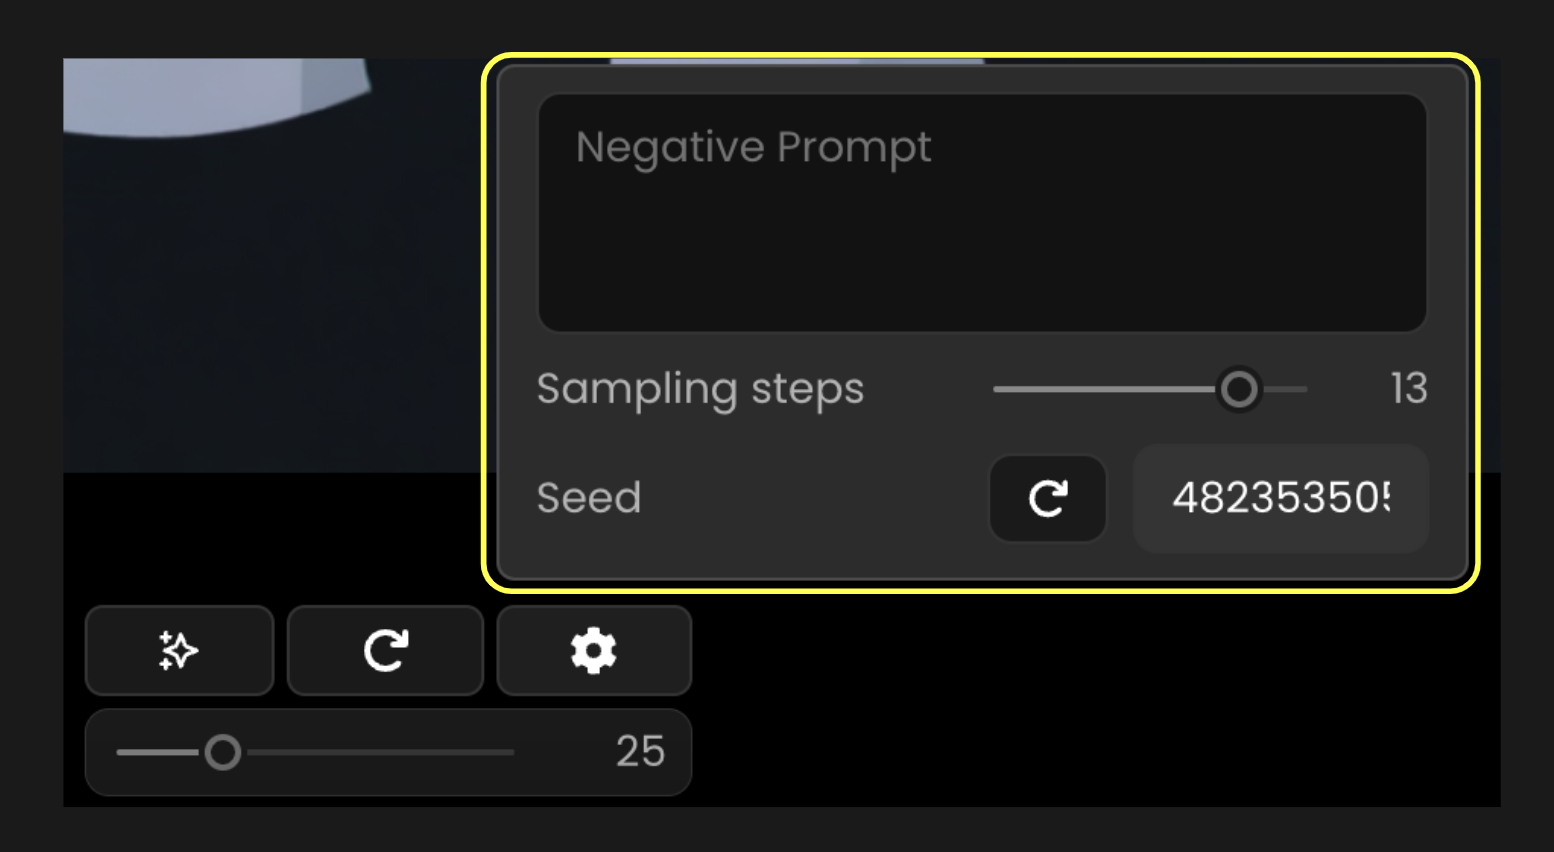This screenshot has height=852, width=1554.
Task: Click the sparkle magic-enhance button
Action: click(179, 651)
